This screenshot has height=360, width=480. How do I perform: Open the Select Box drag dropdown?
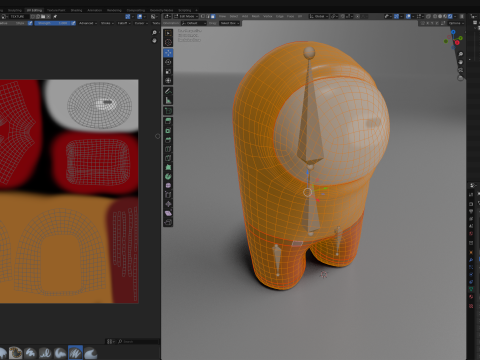tap(230, 23)
